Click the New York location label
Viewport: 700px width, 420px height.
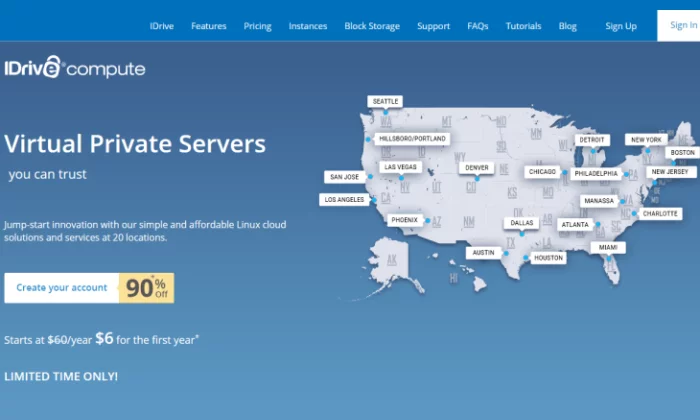(646, 140)
